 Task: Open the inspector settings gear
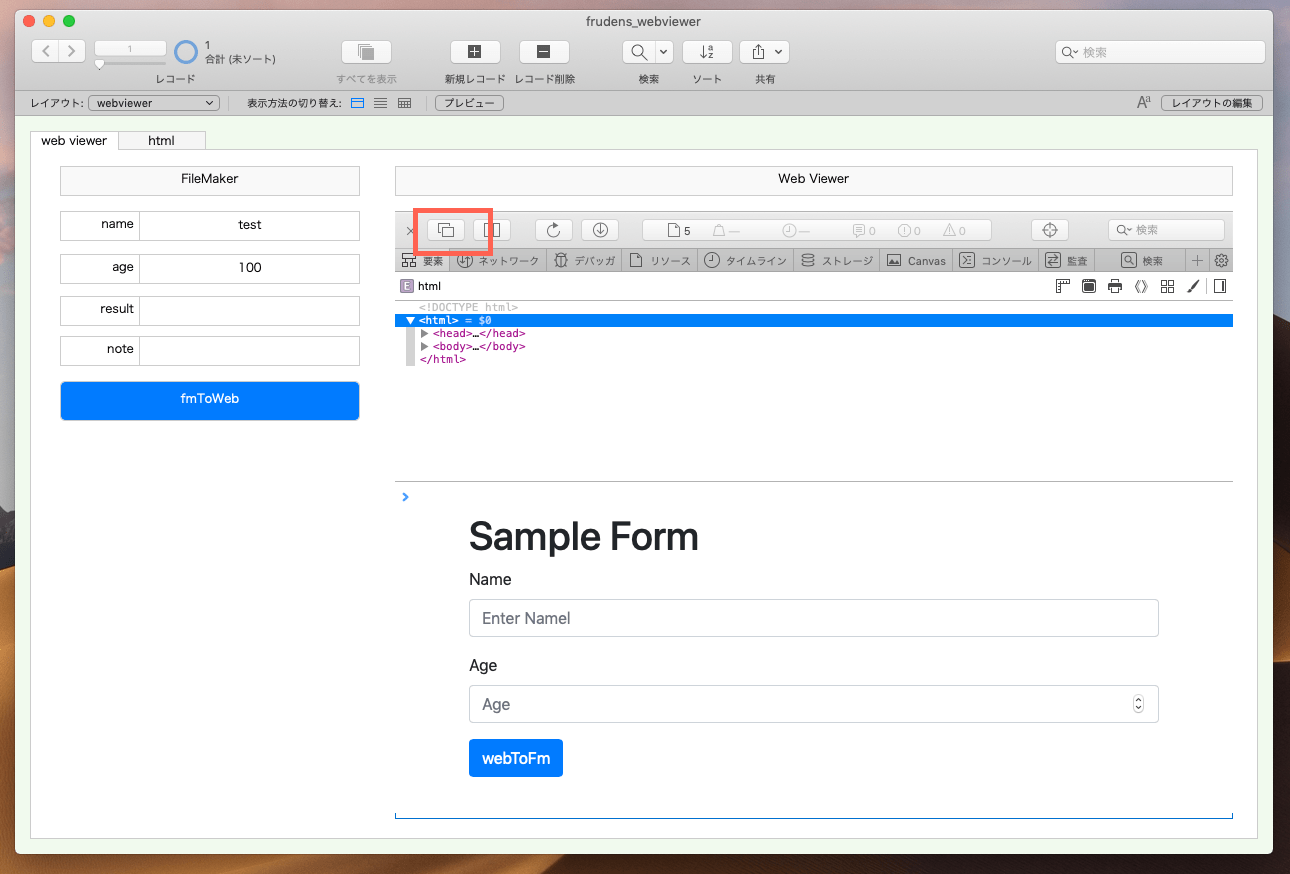point(1220,260)
